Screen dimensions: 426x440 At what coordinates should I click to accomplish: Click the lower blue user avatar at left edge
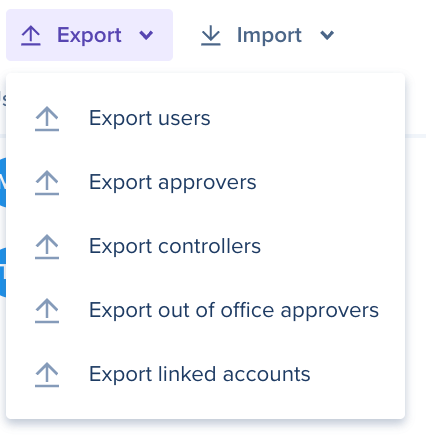[3, 272]
